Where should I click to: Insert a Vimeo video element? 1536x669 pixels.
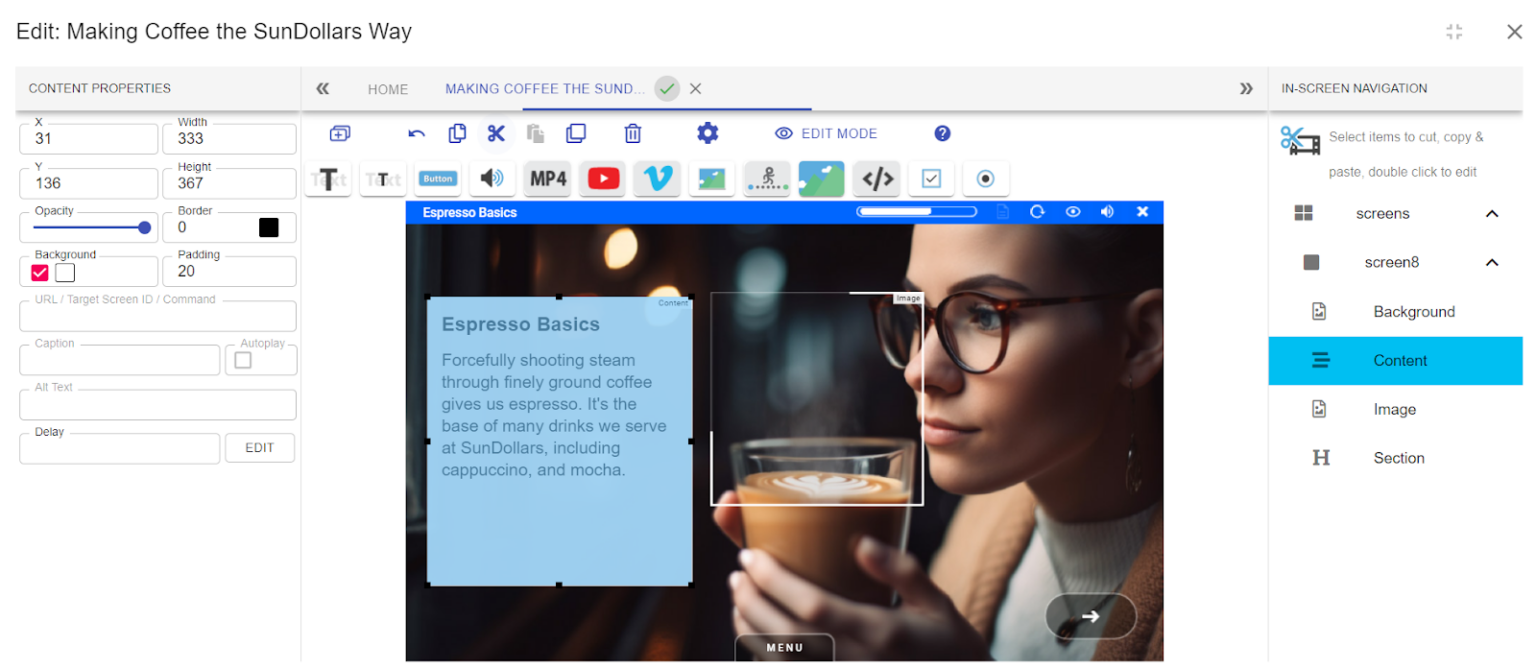coord(657,178)
